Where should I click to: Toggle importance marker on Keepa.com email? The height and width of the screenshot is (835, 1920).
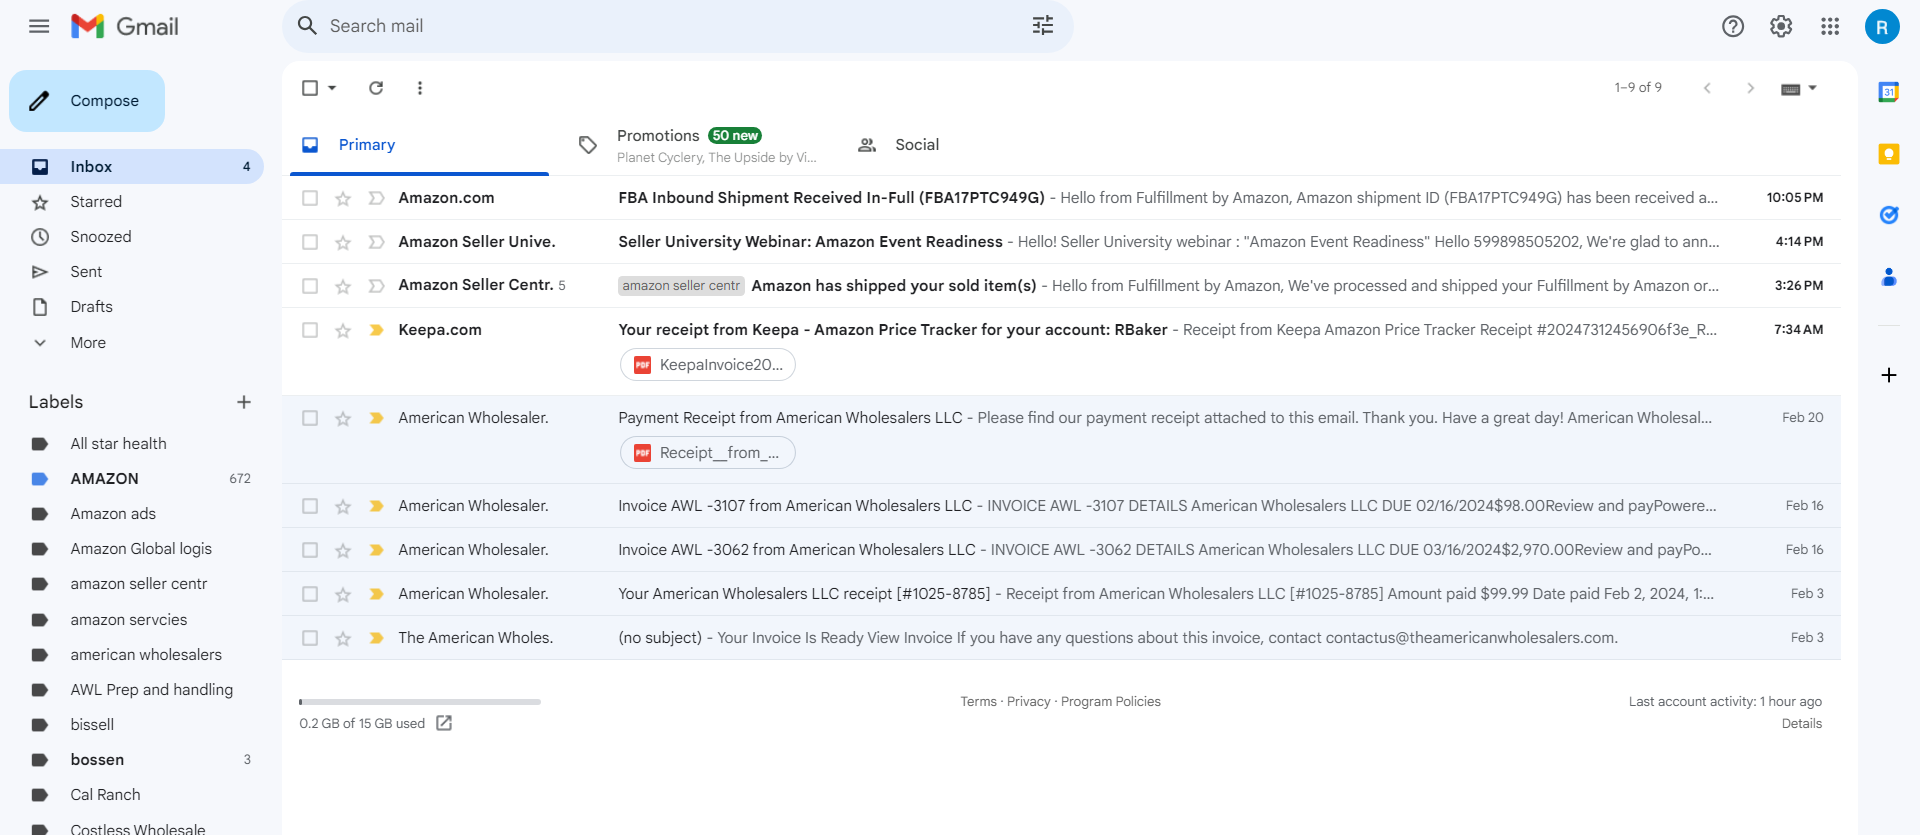pyautogui.click(x=376, y=330)
